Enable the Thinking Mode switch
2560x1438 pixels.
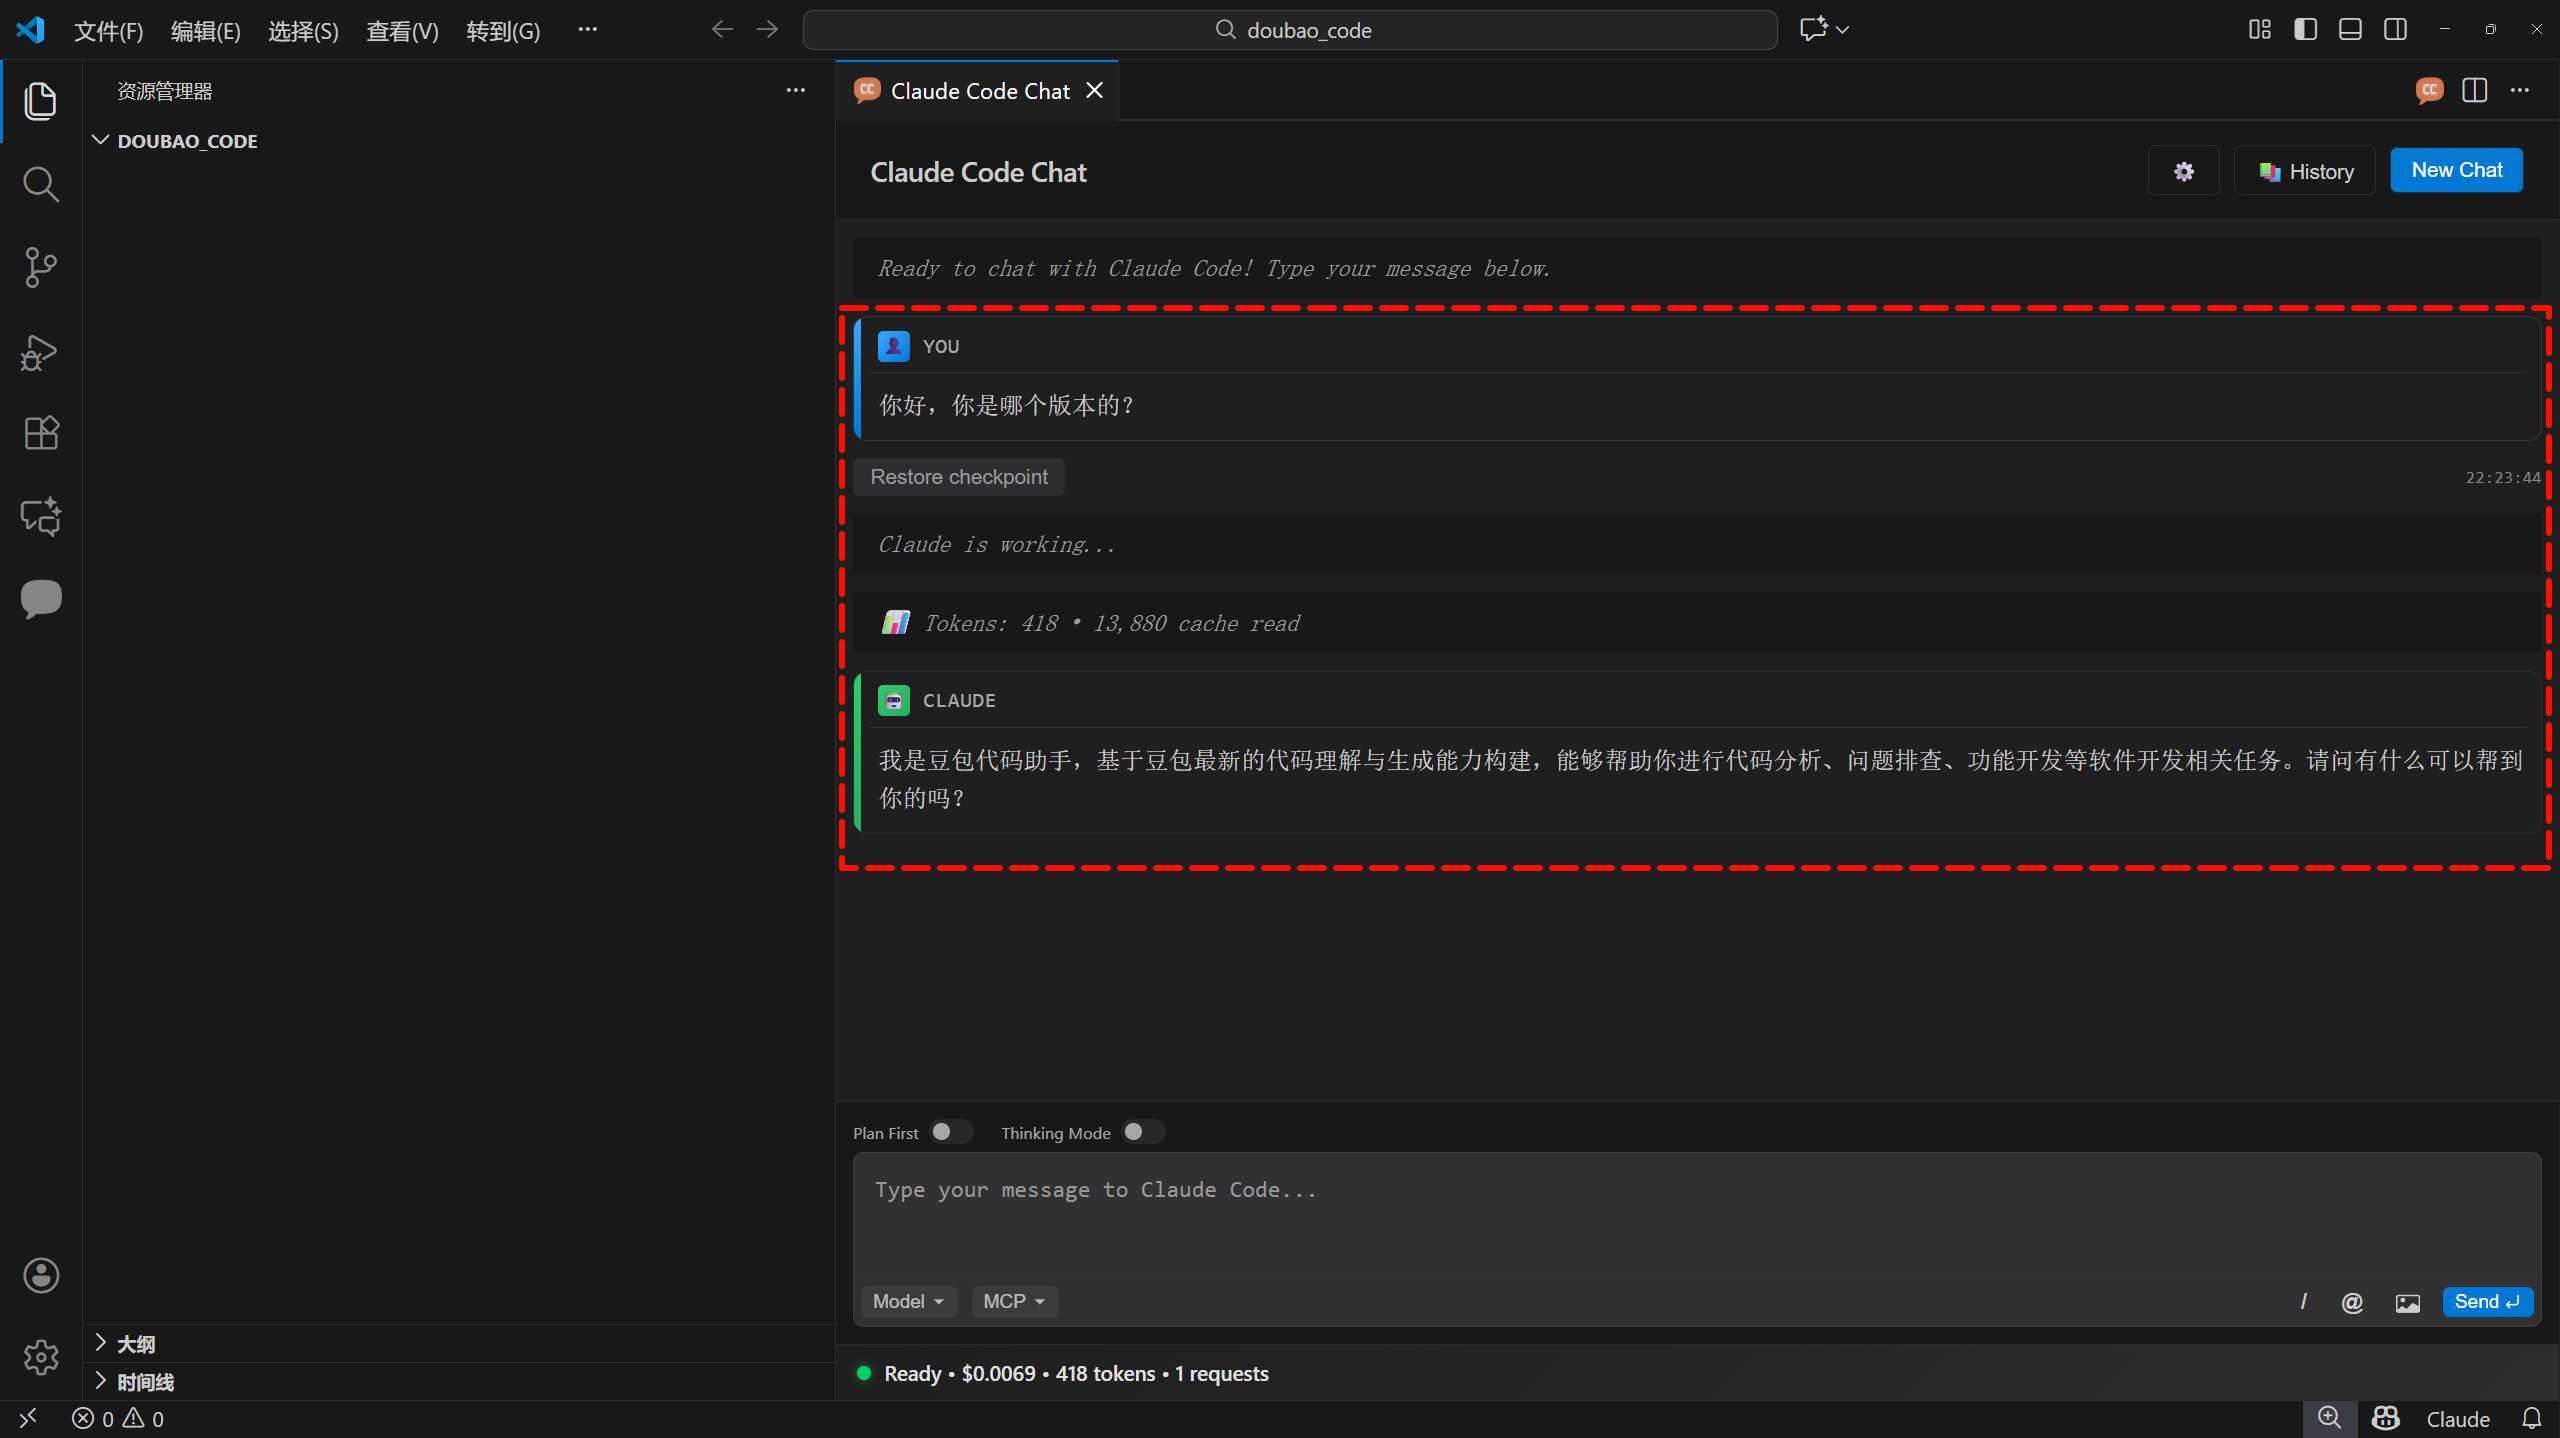tap(1143, 1132)
